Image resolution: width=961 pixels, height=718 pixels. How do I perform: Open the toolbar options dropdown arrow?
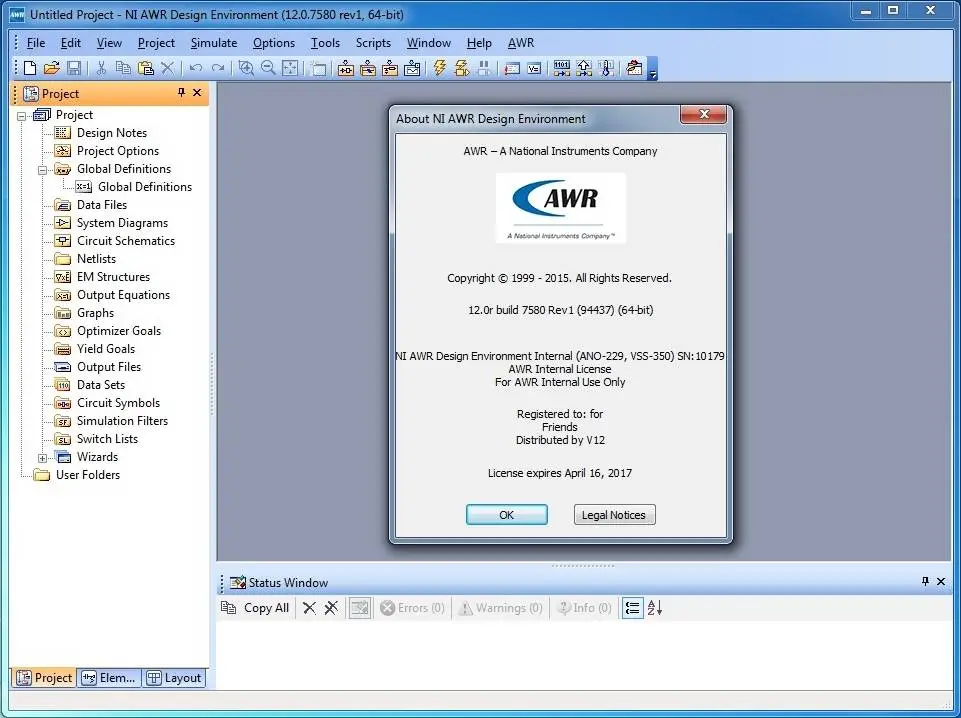[653, 69]
